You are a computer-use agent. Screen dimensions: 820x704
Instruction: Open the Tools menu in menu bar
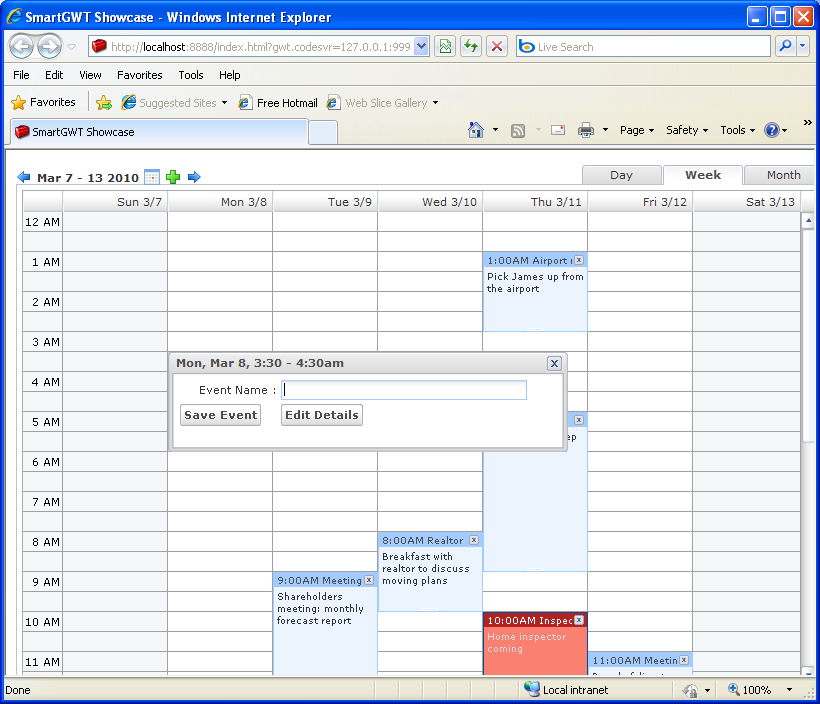191,75
